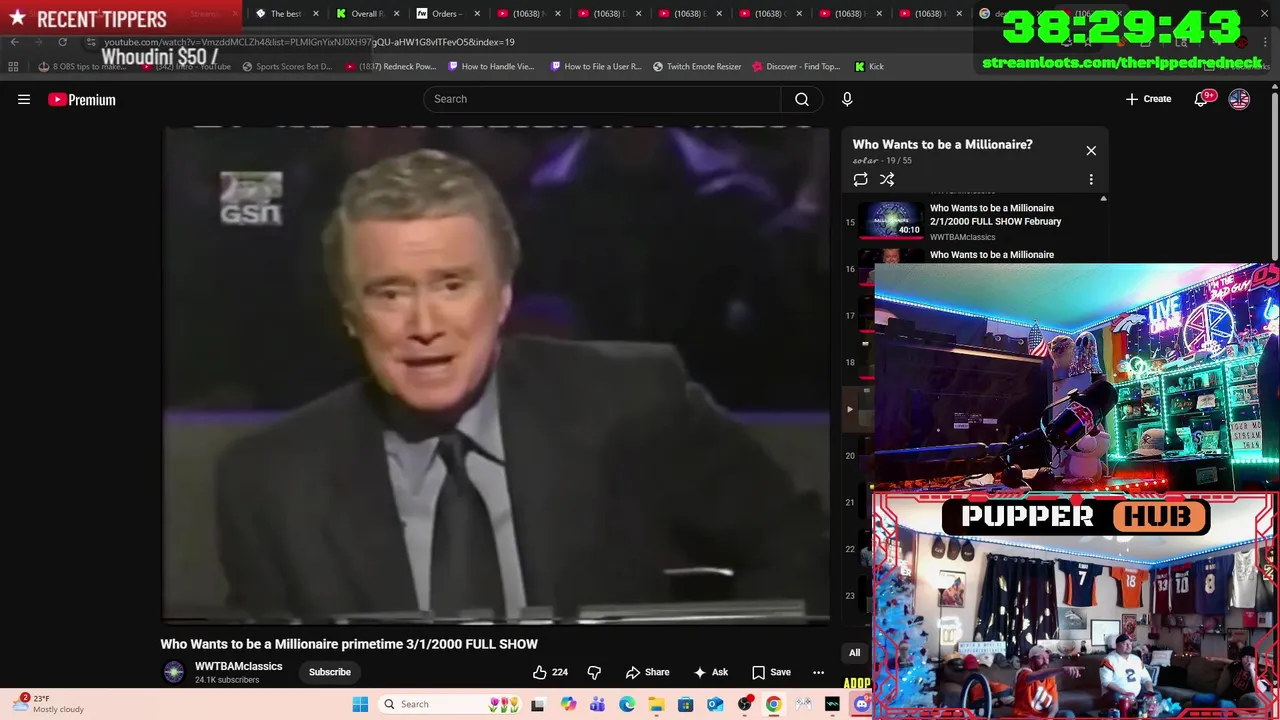Open 'Discover - Find Top...' bookmark
Screen dimensions: 1280x720
pyautogui.click(x=795, y=67)
